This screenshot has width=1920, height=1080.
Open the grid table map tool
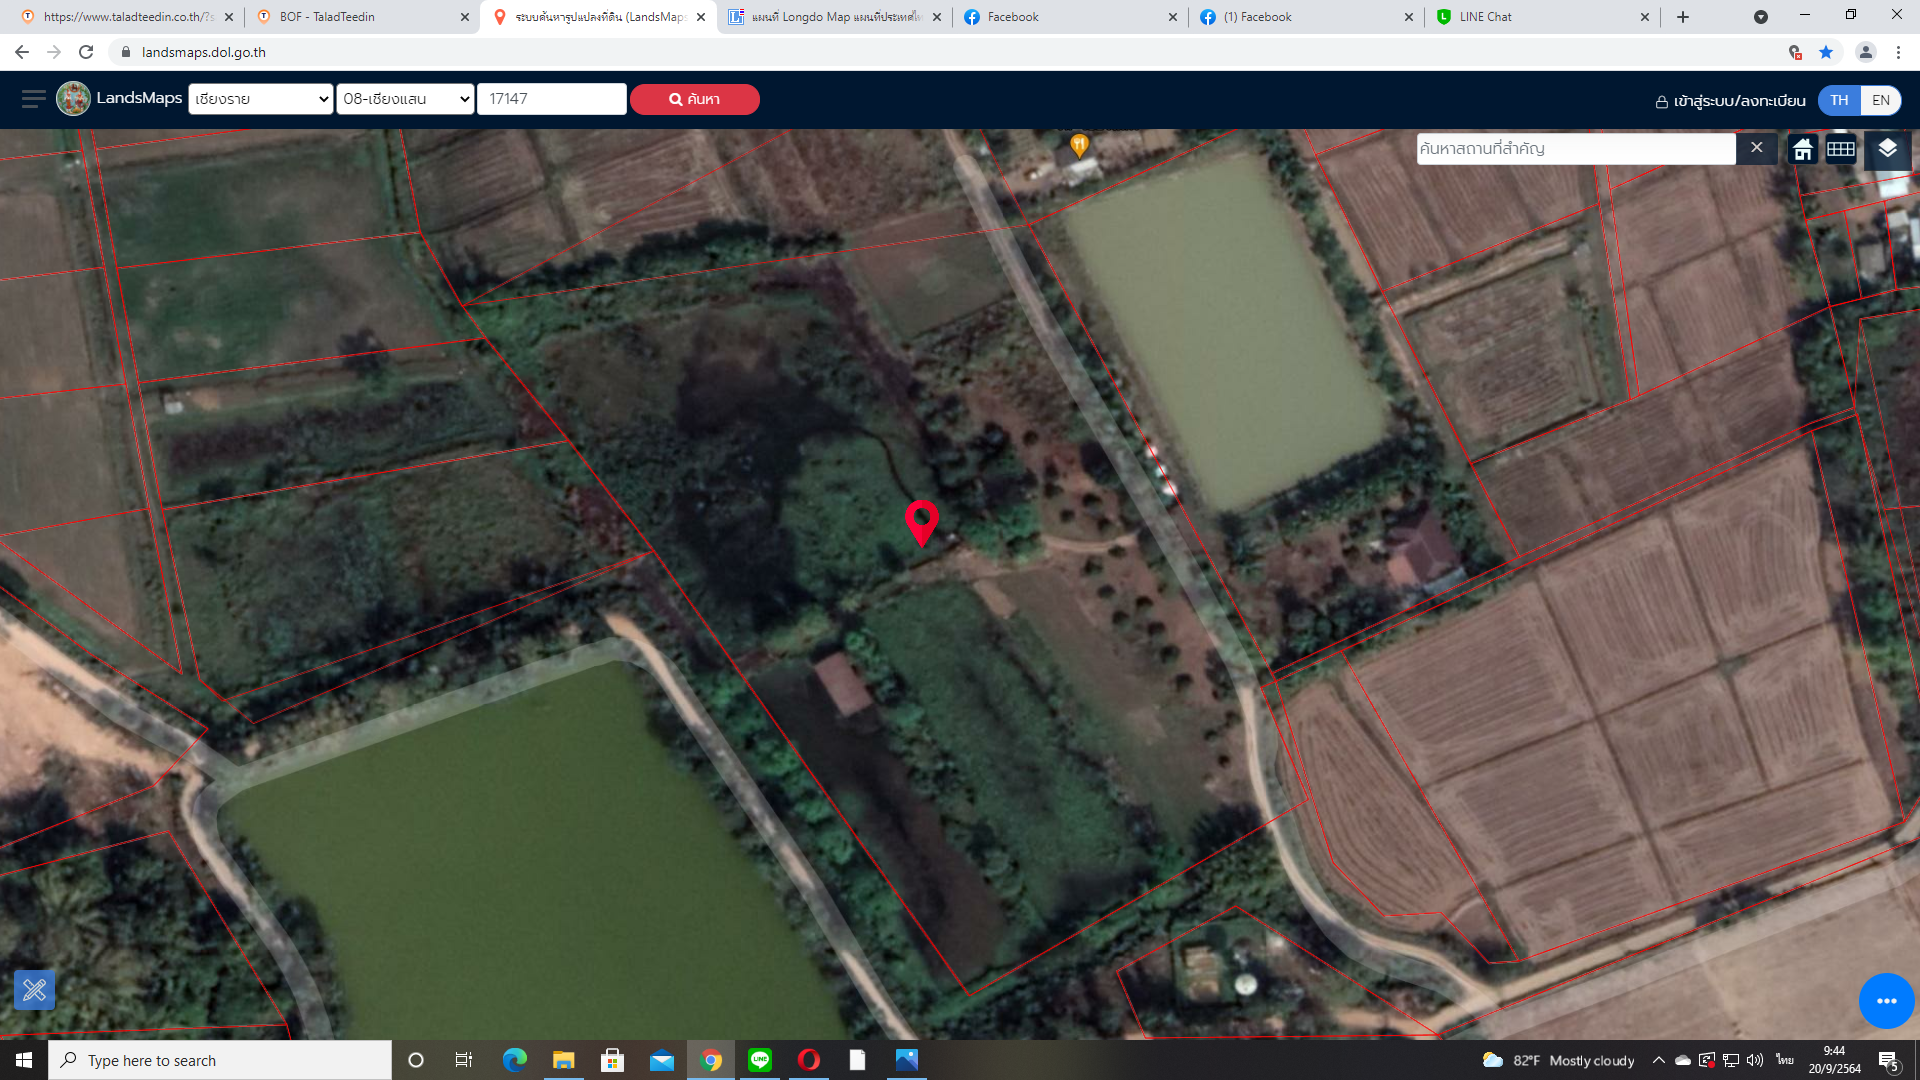(x=1841, y=149)
